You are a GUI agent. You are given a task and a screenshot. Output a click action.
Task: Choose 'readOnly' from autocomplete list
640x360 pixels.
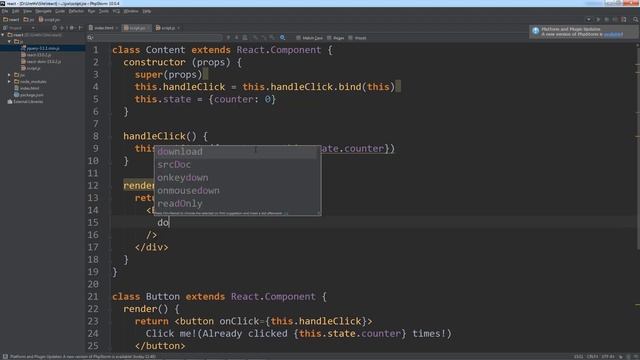pyautogui.click(x=237, y=203)
